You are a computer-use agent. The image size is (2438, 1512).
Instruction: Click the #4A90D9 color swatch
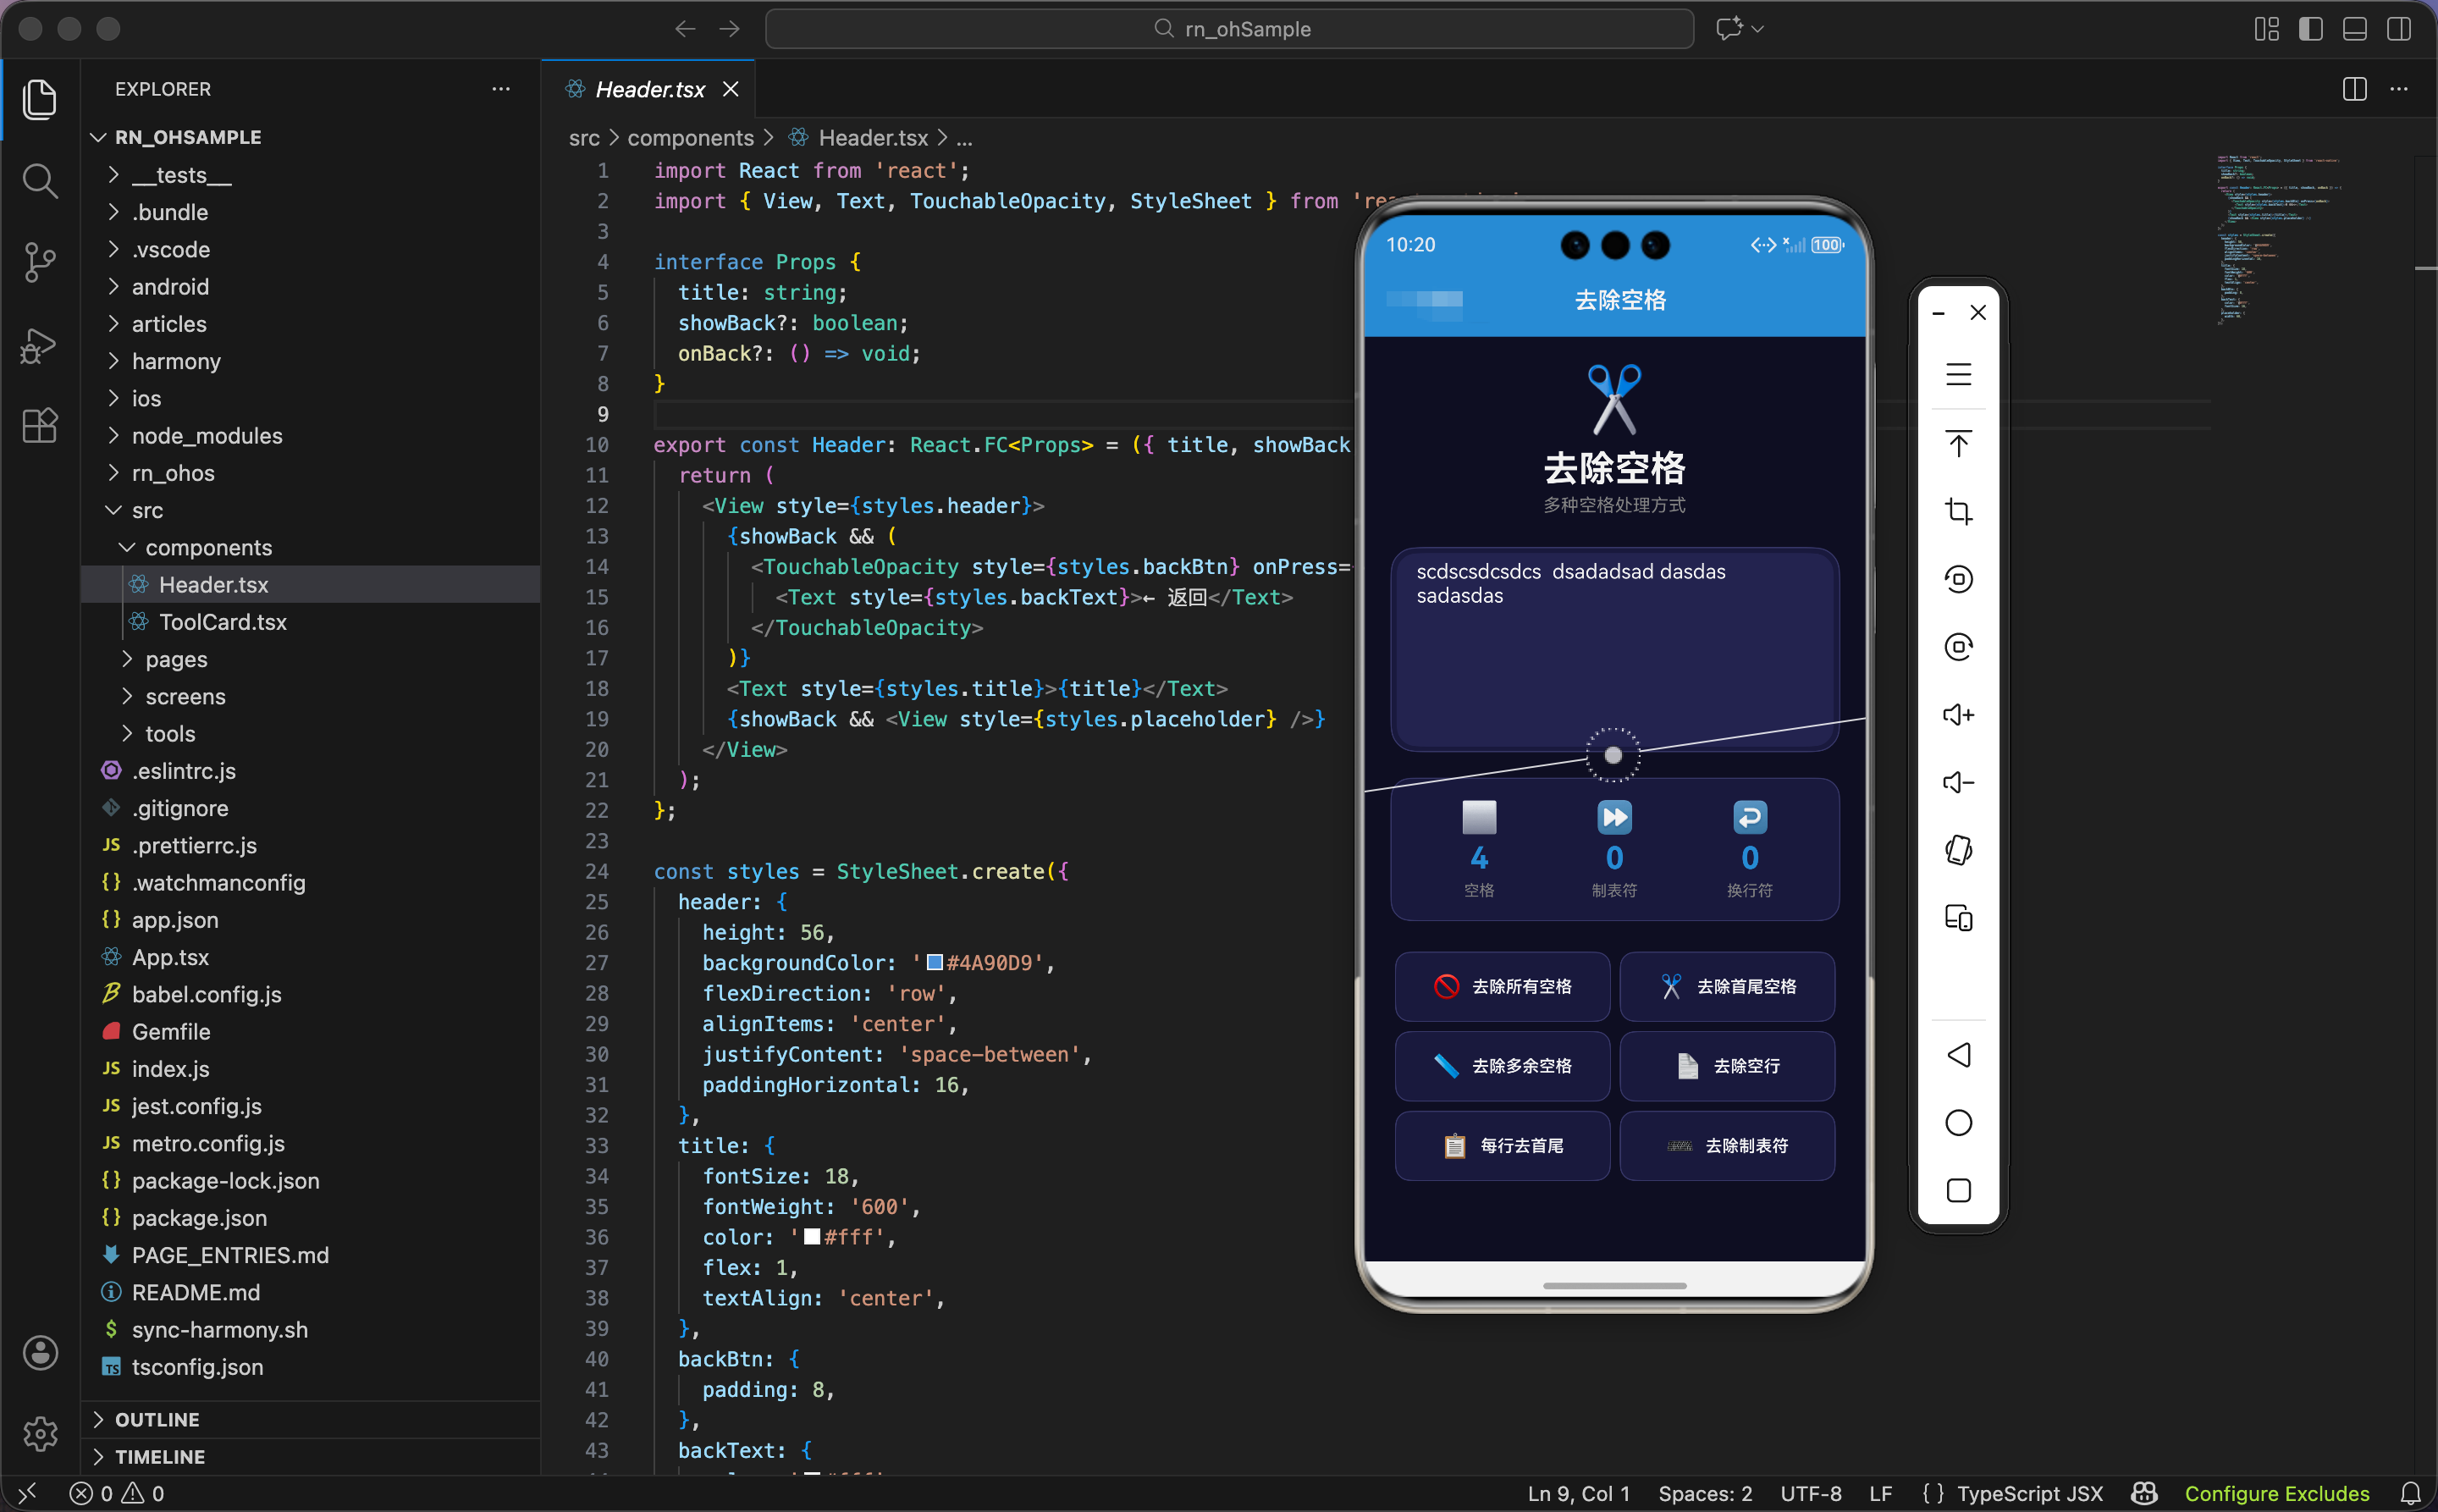934,962
